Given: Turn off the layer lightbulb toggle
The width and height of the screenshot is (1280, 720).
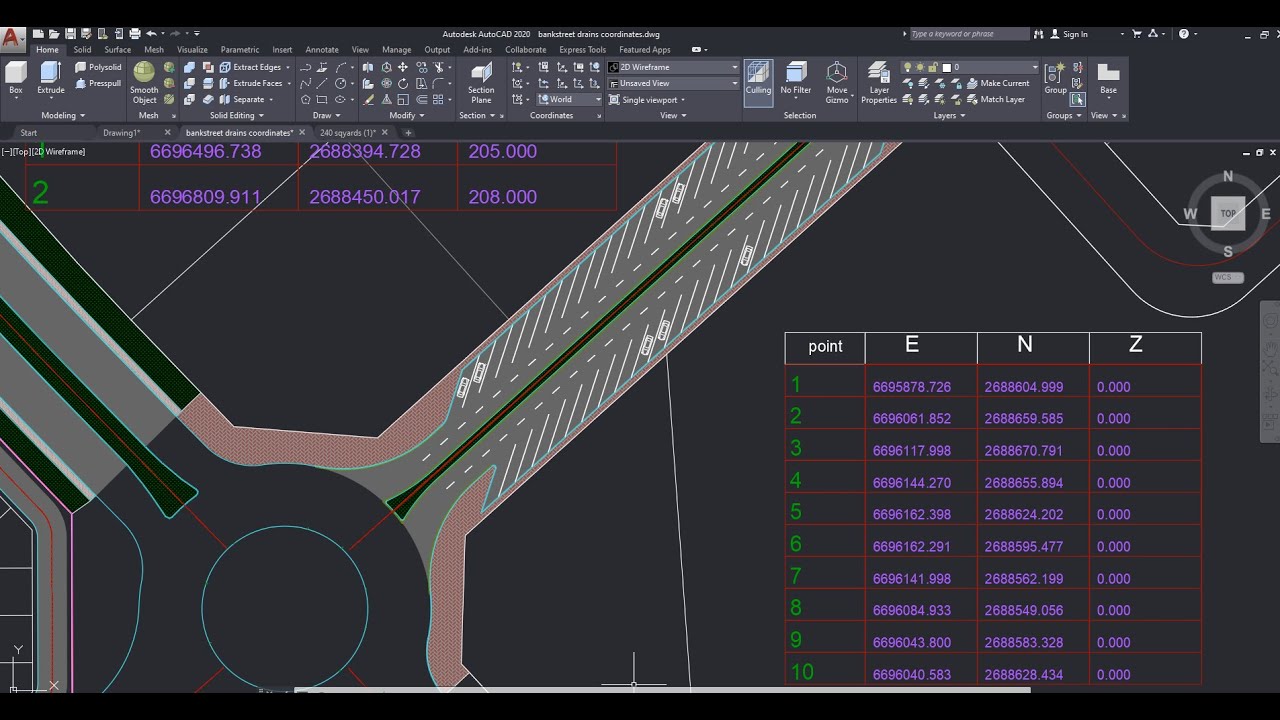Looking at the screenshot, I should coord(907,67).
